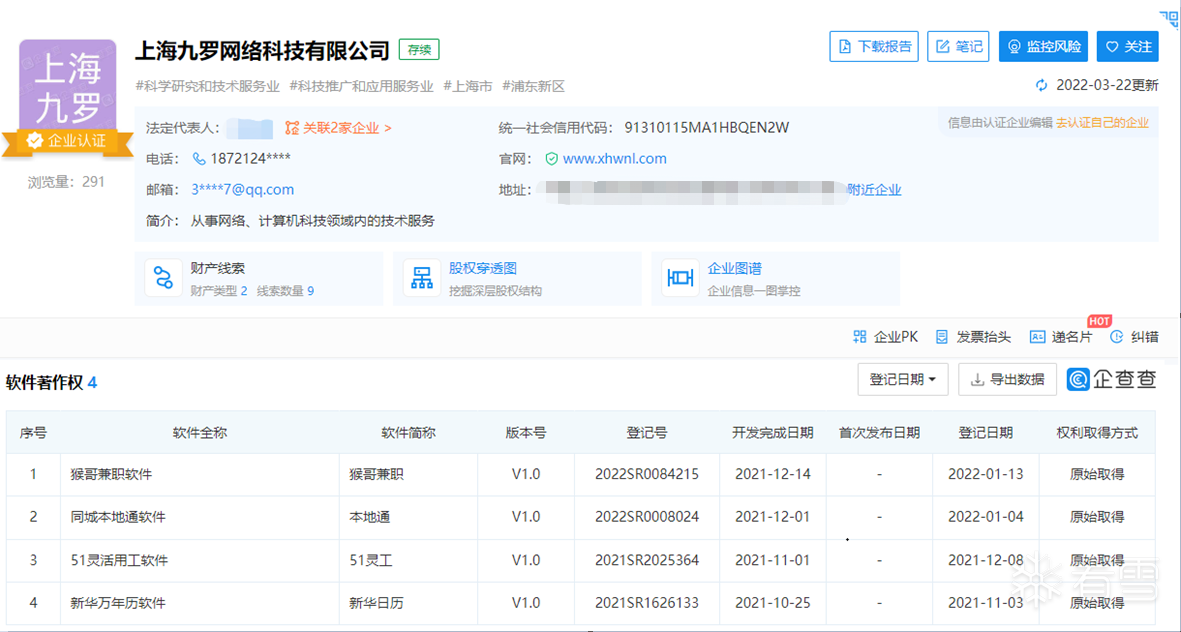1181x632 pixels.
Task: Click the 企业图谱 title link
Action: pyautogui.click(x=734, y=268)
